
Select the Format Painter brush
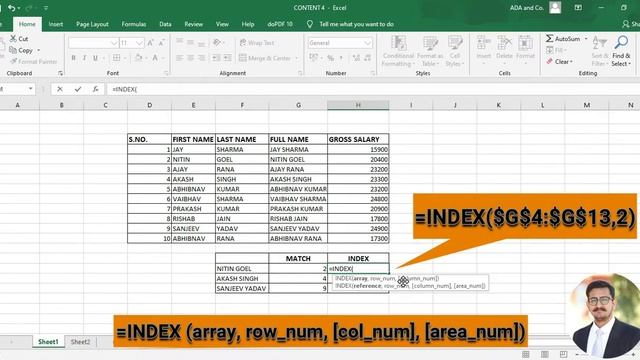coord(14,61)
